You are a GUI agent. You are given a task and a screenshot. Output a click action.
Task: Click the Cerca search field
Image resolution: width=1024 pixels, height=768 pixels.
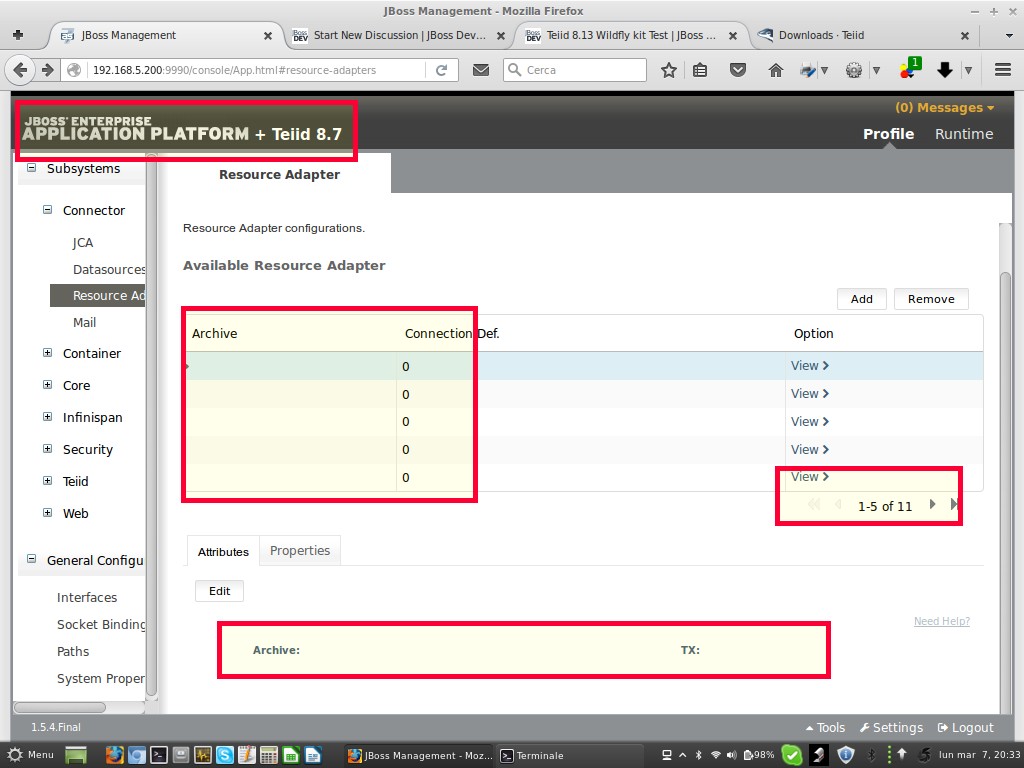[575, 70]
